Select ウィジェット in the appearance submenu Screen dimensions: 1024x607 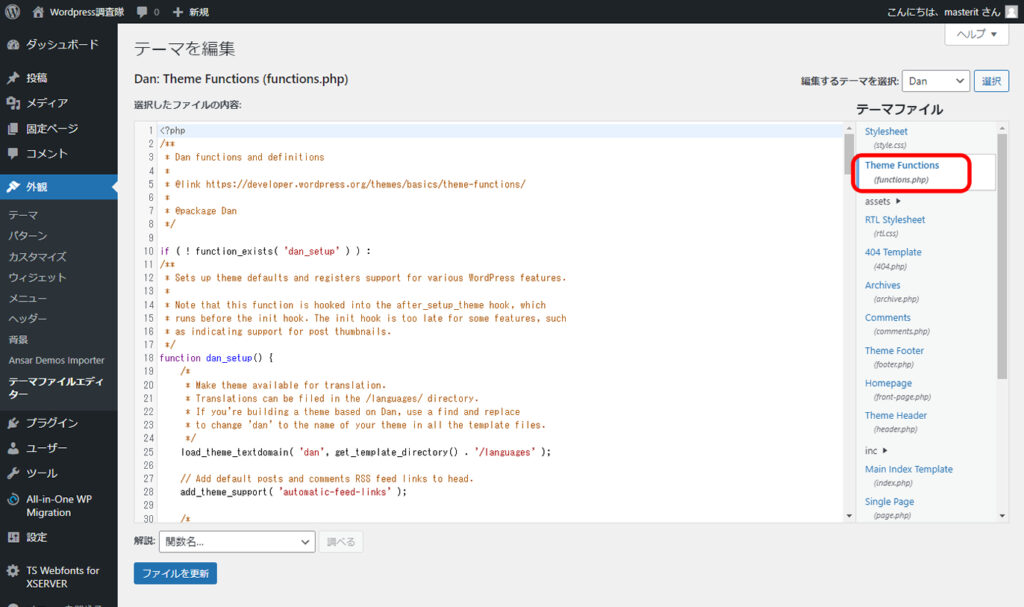(37, 277)
